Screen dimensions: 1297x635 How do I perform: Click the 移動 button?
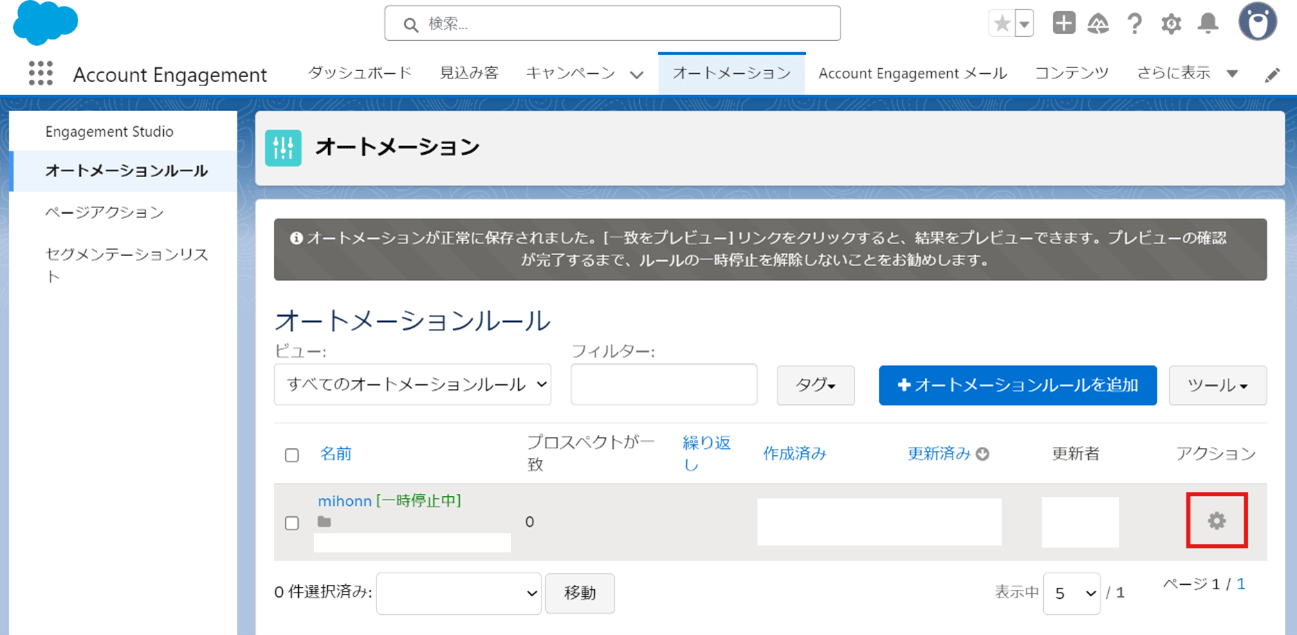coord(580,593)
